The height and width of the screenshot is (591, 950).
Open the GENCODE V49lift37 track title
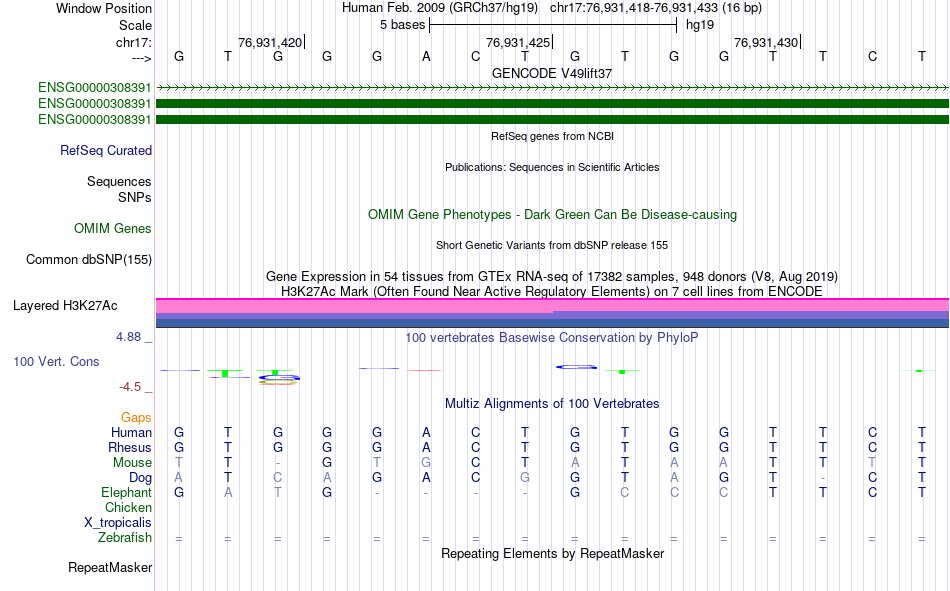[552, 73]
